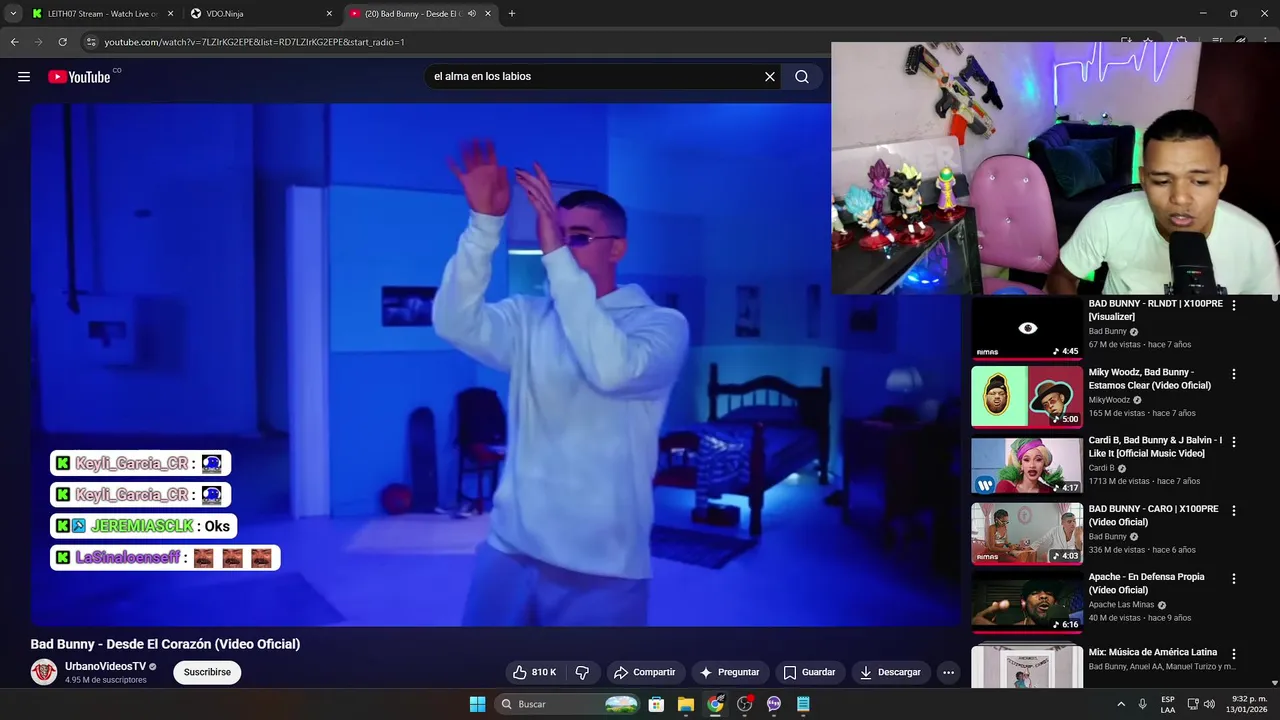Open the Cardi B I Like It thumbnail
The width and height of the screenshot is (1280, 720).
(x=1027, y=465)
